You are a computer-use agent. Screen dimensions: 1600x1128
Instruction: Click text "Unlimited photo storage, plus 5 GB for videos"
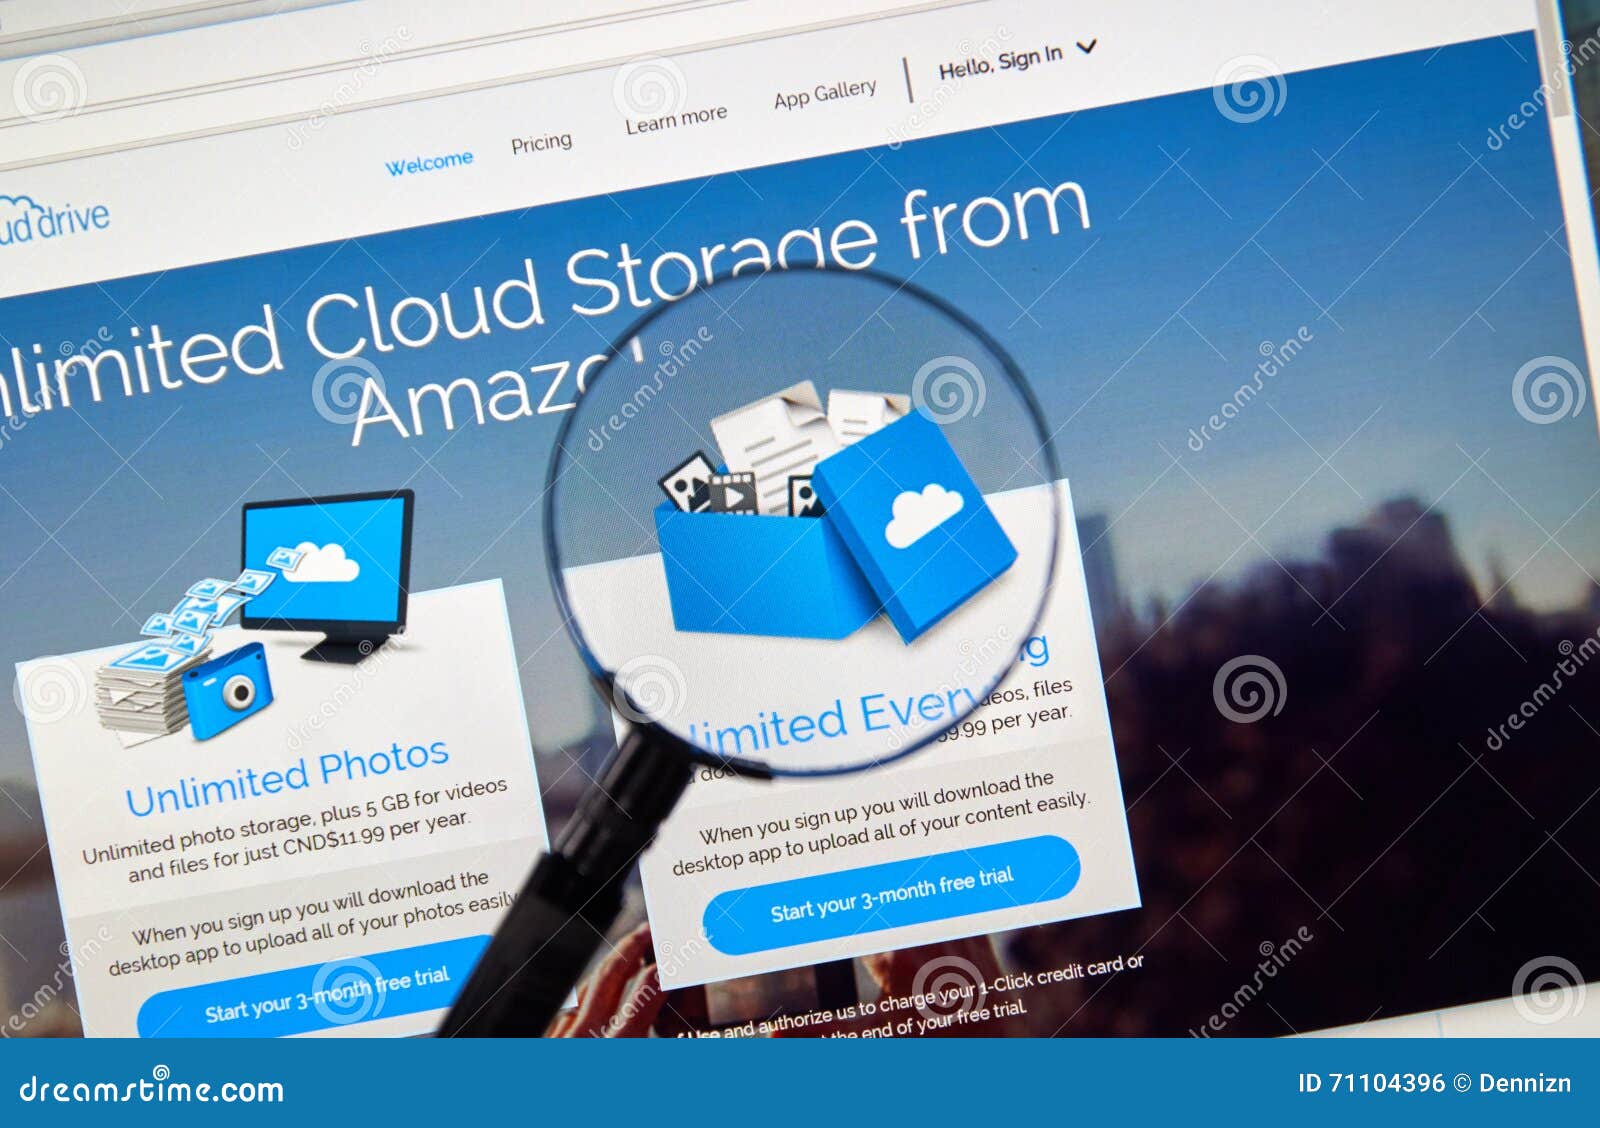coord(295,821)
